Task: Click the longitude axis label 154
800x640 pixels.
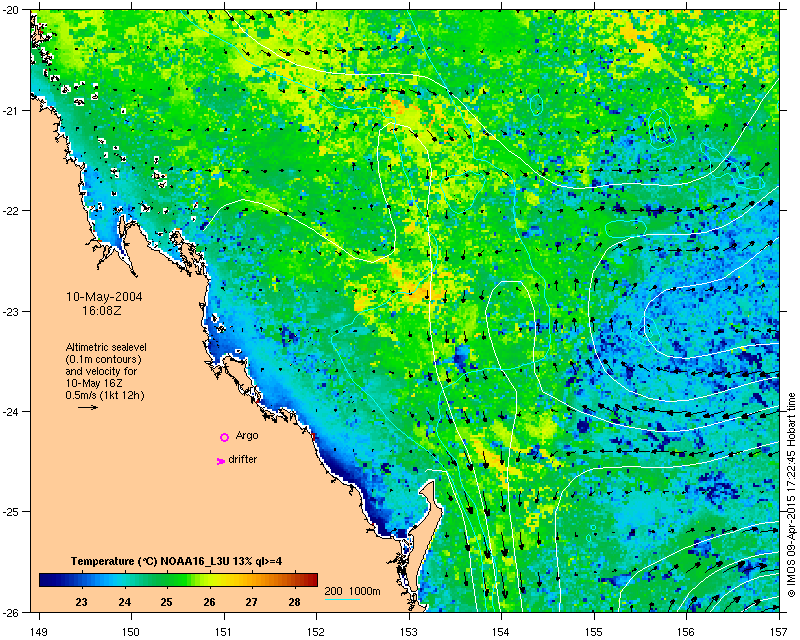Action: 502,632
